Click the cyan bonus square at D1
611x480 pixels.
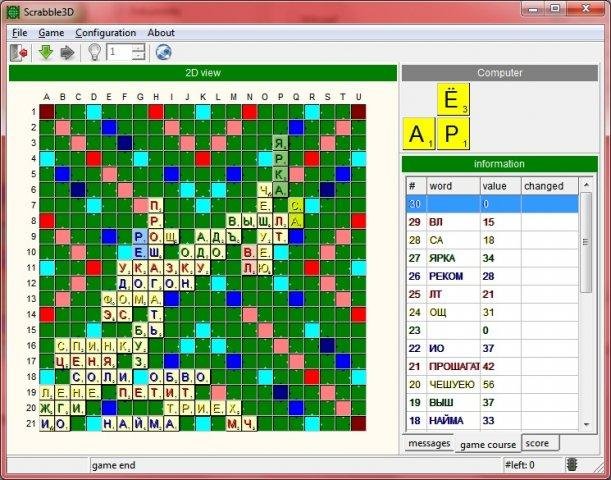(94, 112)
